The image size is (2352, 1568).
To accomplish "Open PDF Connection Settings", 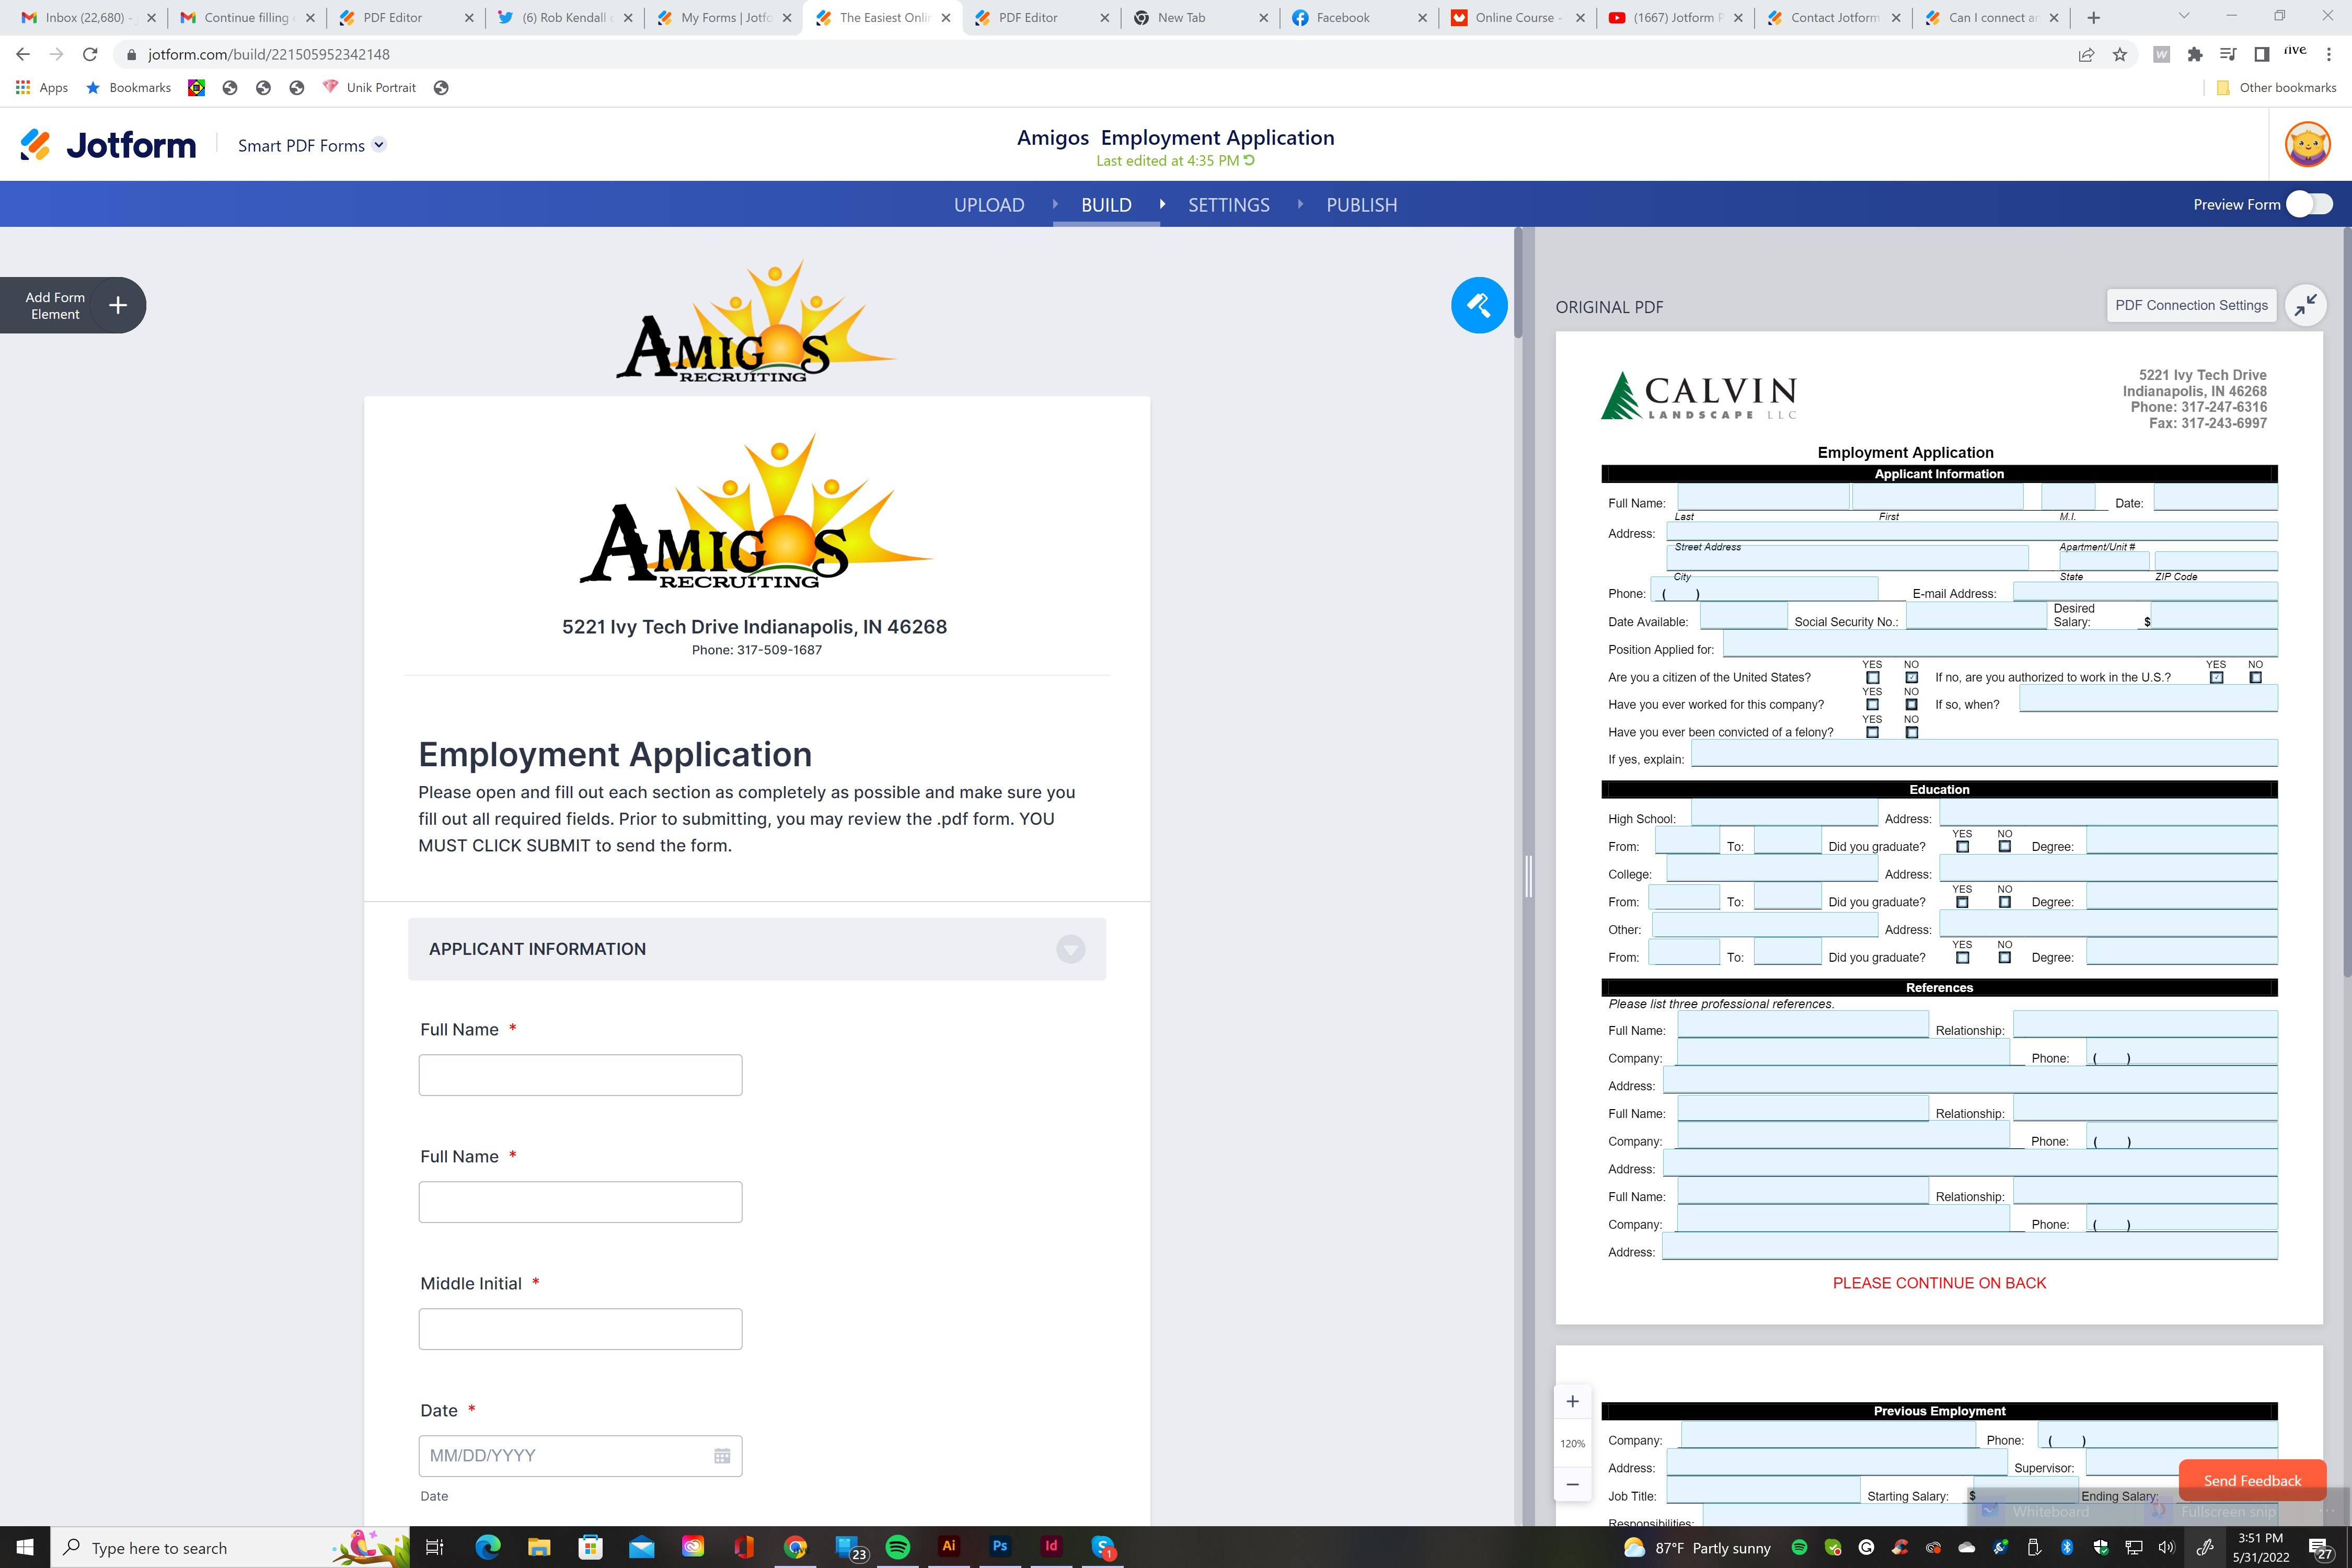I will 2191,305.
